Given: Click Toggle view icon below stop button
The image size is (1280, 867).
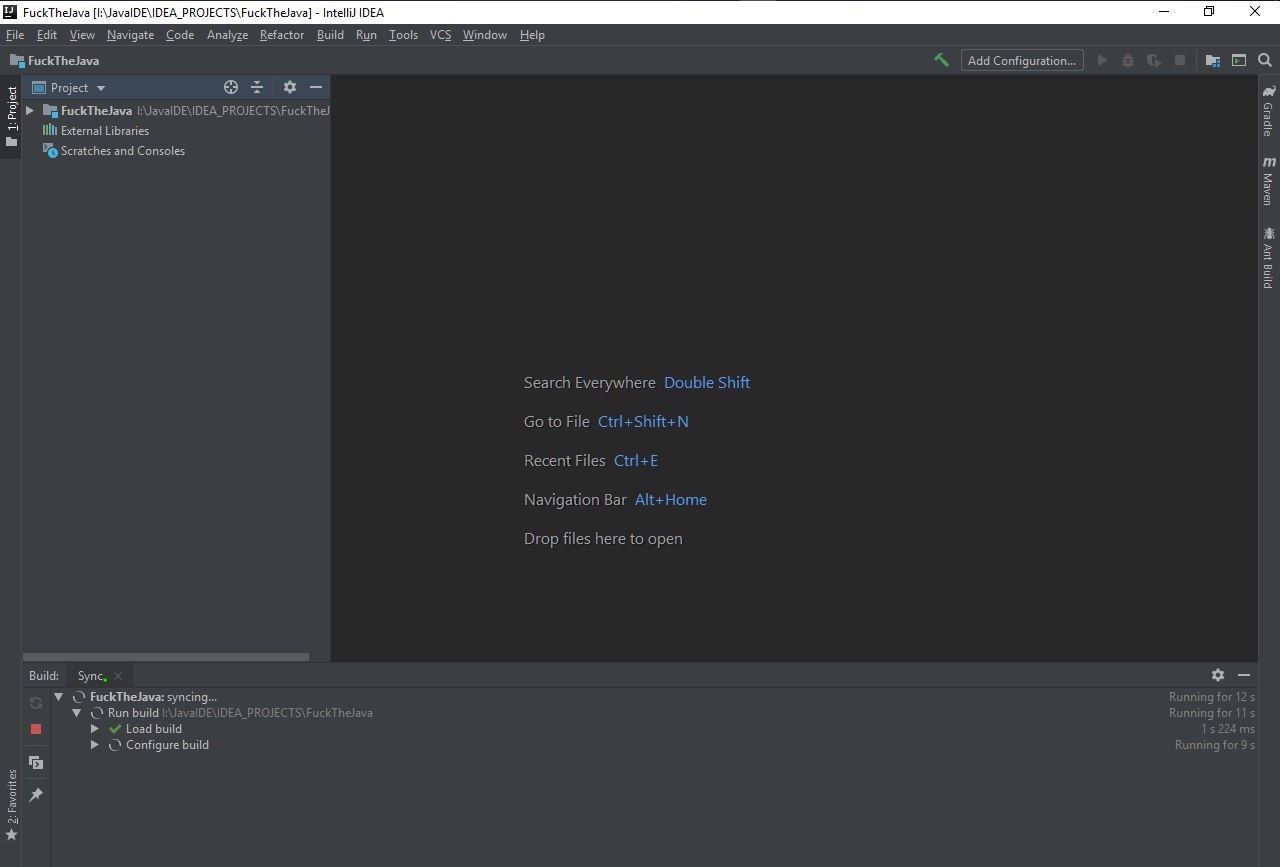Looking at the screenshot, I should (36, 763).
